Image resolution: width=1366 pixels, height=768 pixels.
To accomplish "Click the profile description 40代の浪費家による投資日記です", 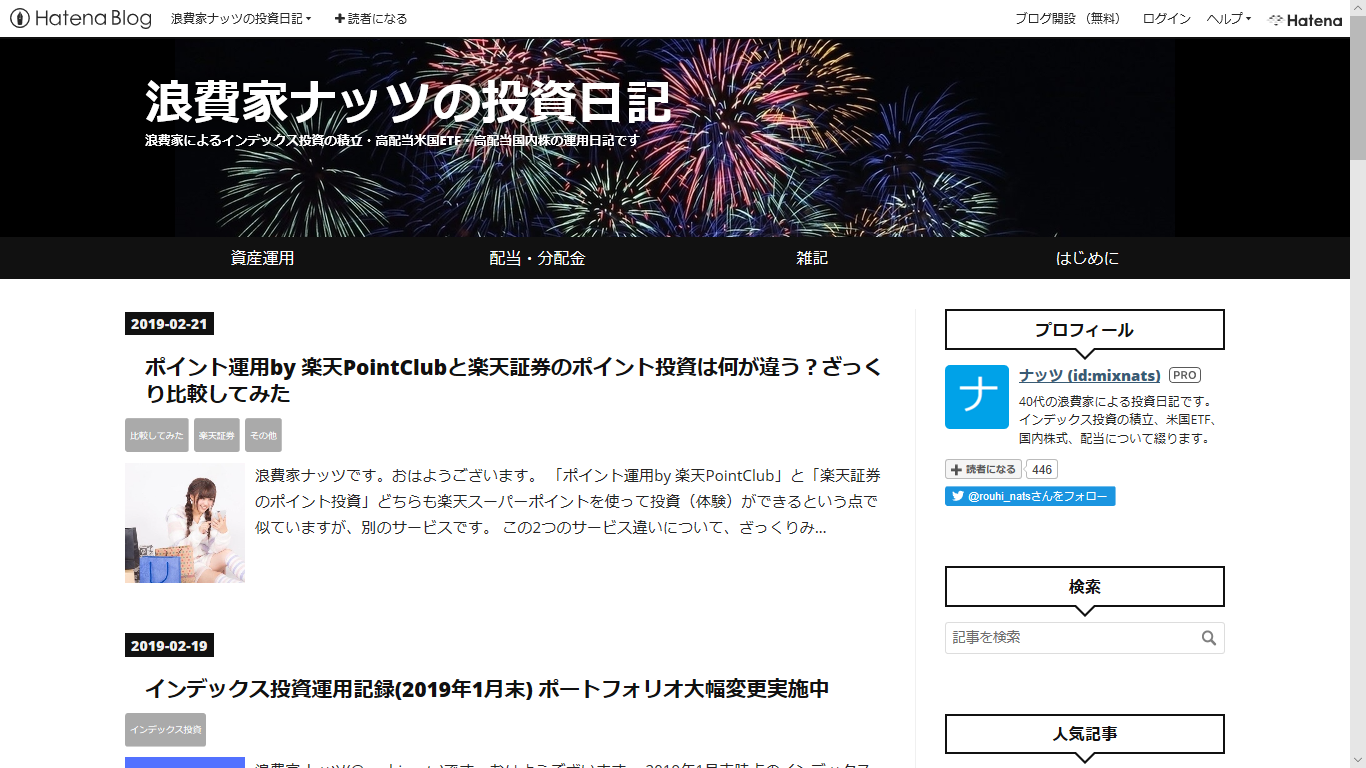I will [x=1119, y=419].
